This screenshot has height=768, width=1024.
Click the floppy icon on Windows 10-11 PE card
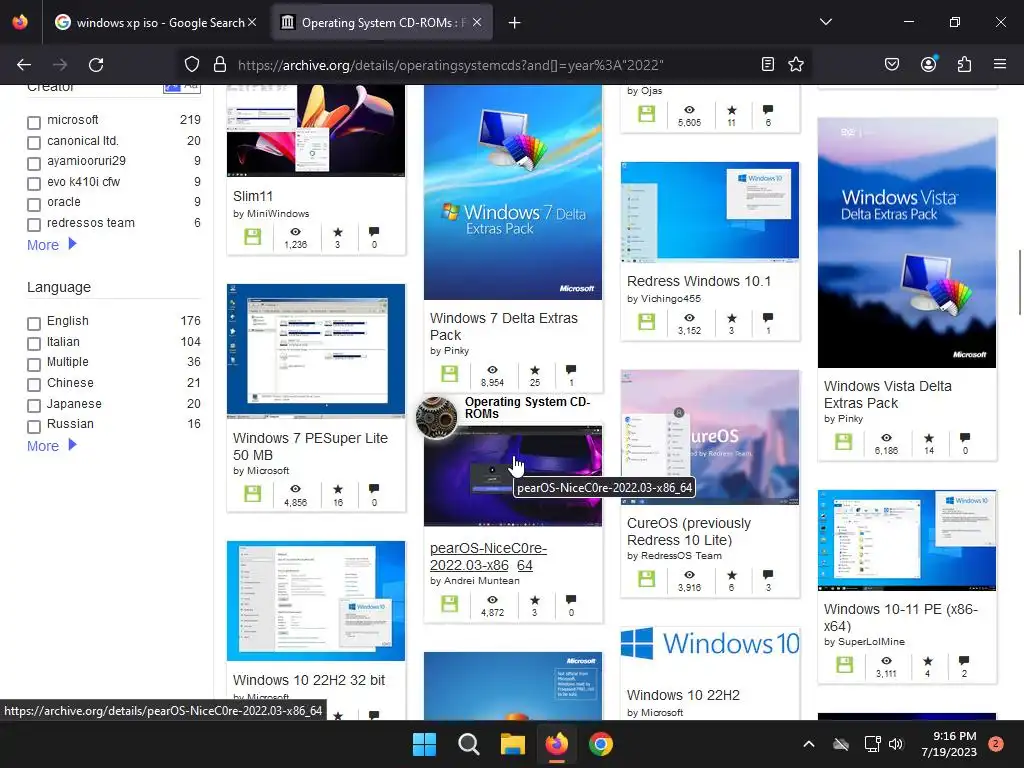(844, 665)
